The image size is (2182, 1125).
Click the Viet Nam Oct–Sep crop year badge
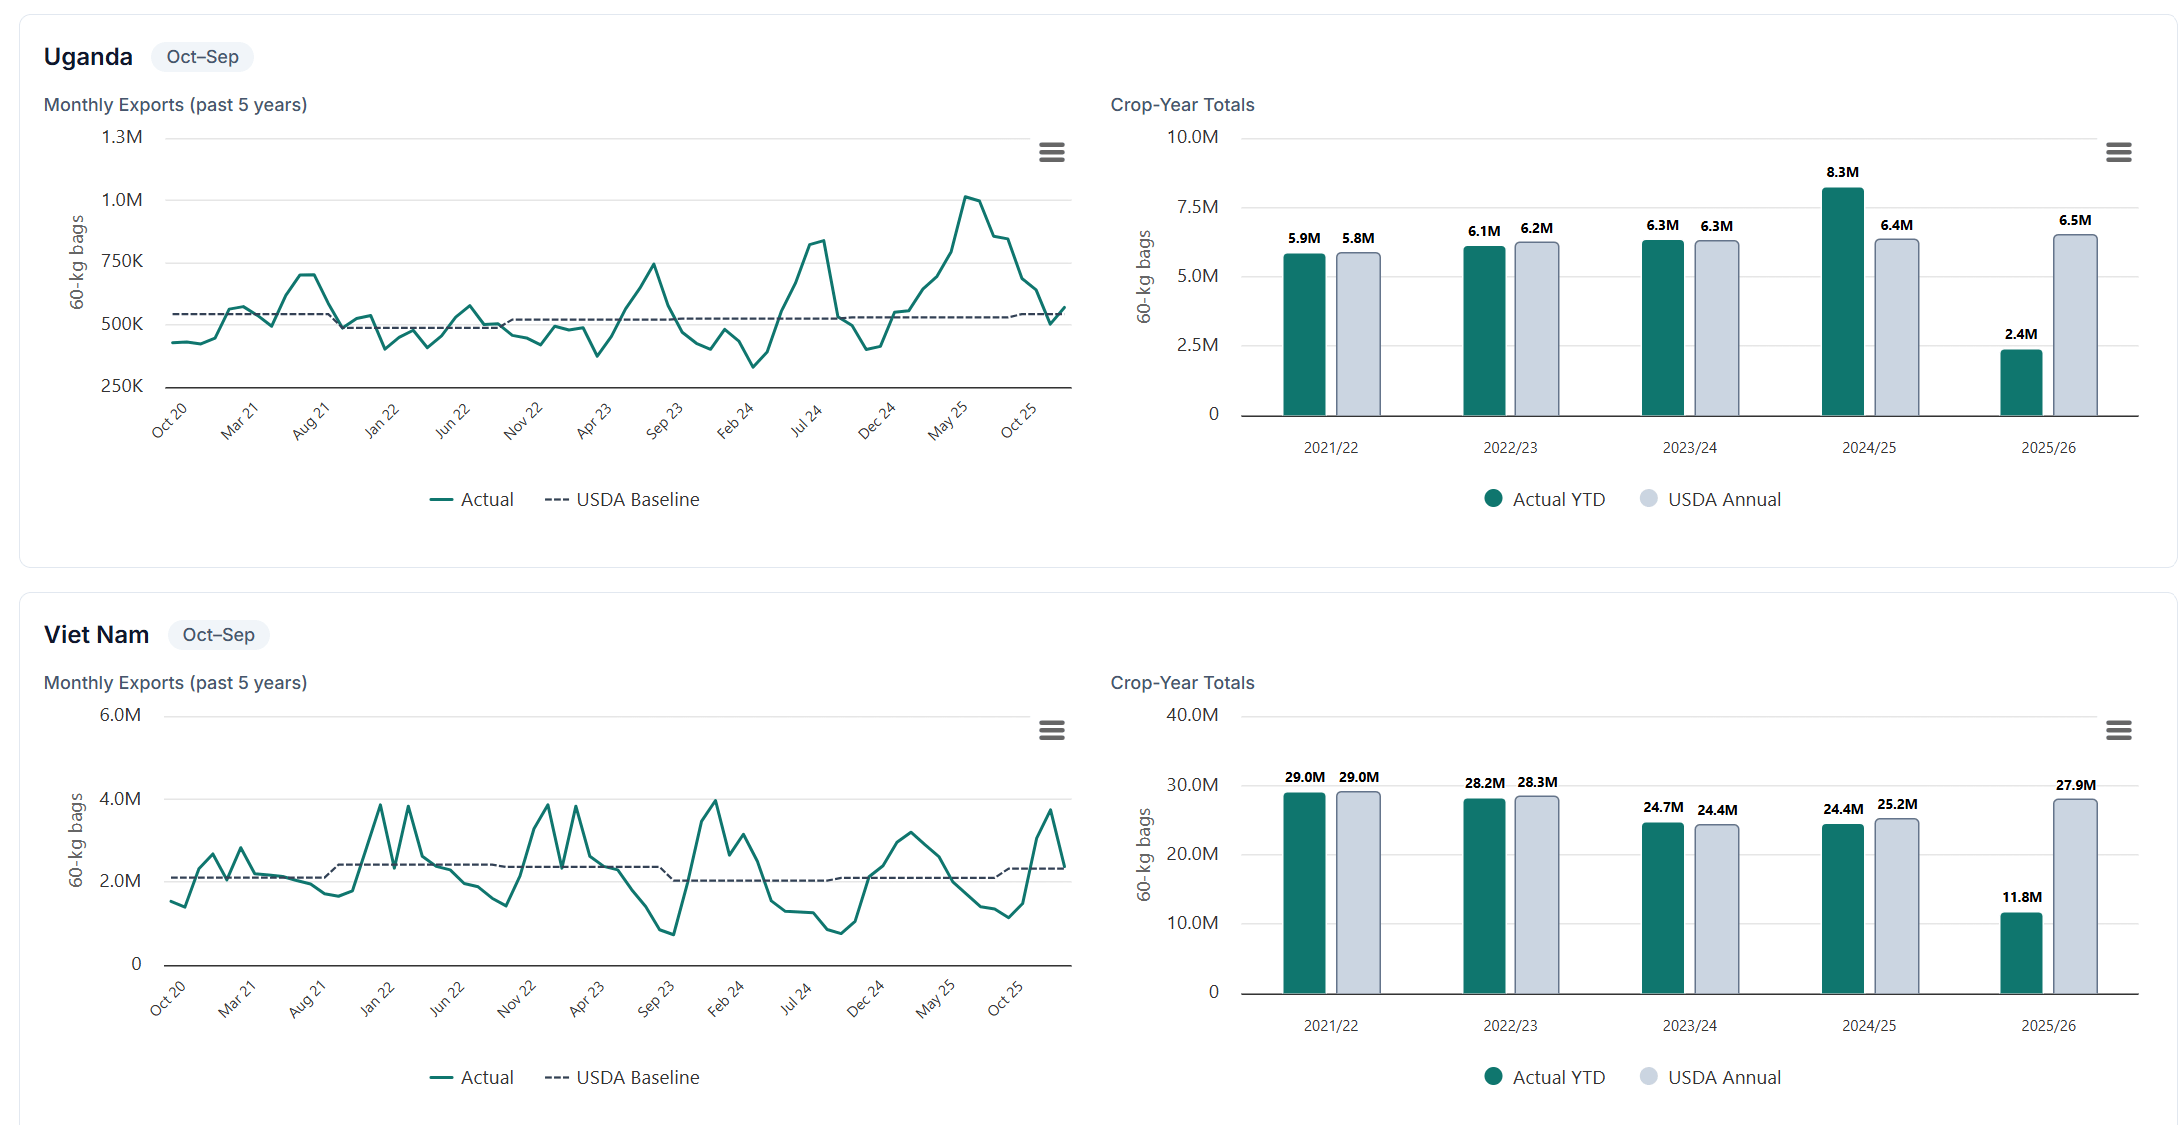coord(218,635)
